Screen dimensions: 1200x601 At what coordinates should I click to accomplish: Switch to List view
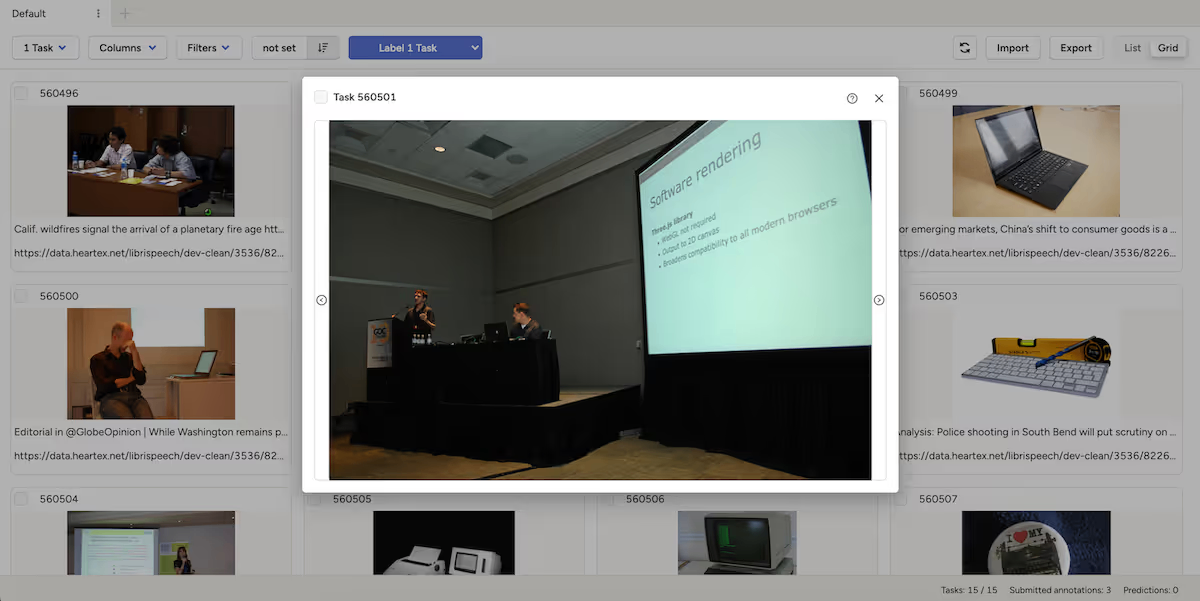1132,48
